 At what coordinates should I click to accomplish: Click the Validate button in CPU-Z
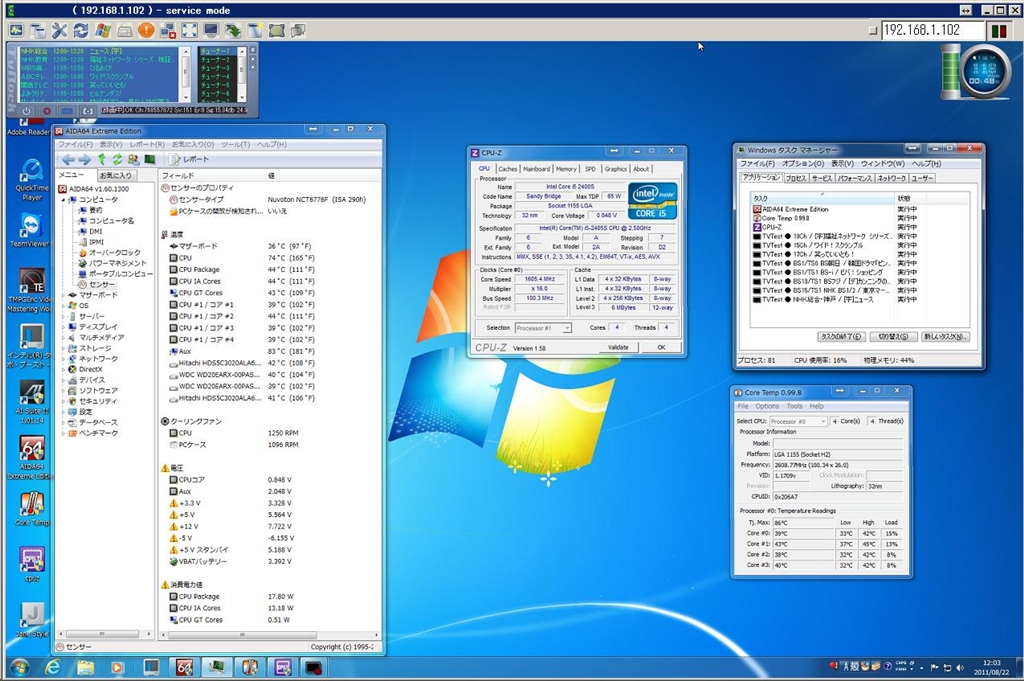coord(618,347)
